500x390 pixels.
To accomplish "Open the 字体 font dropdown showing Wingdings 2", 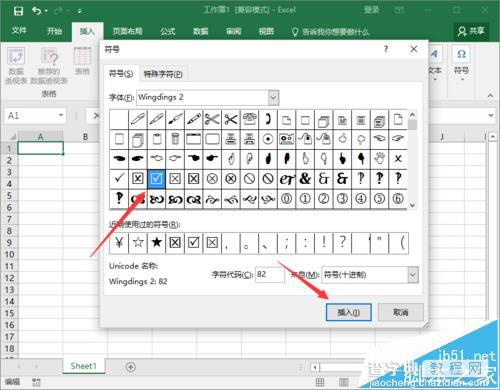I will pyautogui.click(x=273, y=98).
